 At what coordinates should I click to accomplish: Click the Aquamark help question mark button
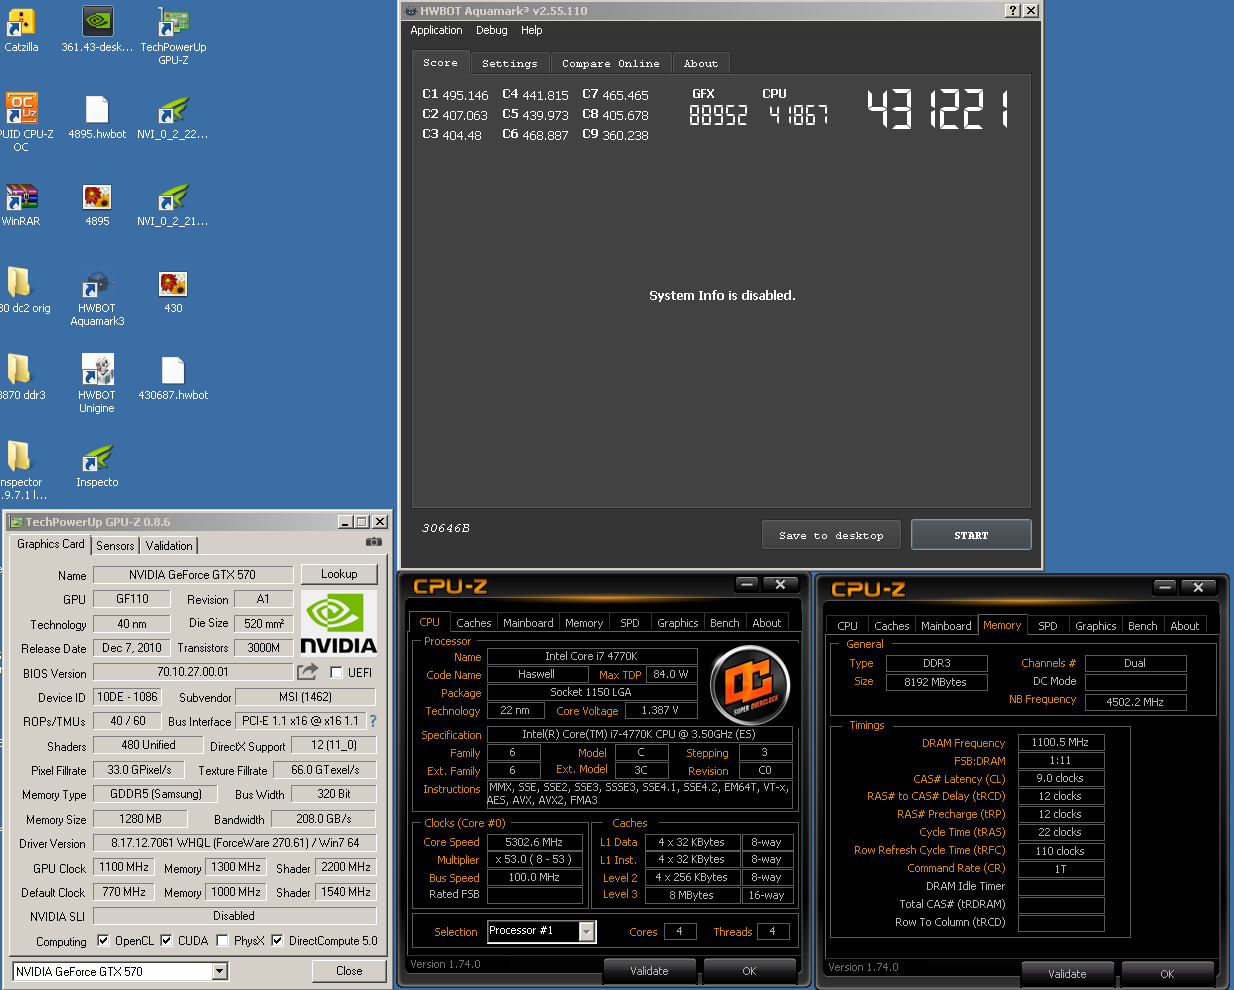point(1013,10)
